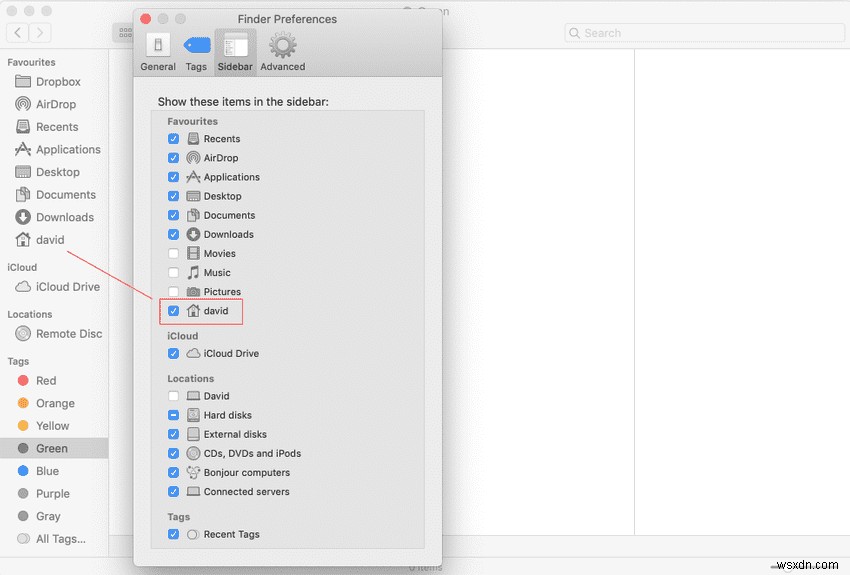Toggle the david home folder checkbox

click(x=173, y=311)
